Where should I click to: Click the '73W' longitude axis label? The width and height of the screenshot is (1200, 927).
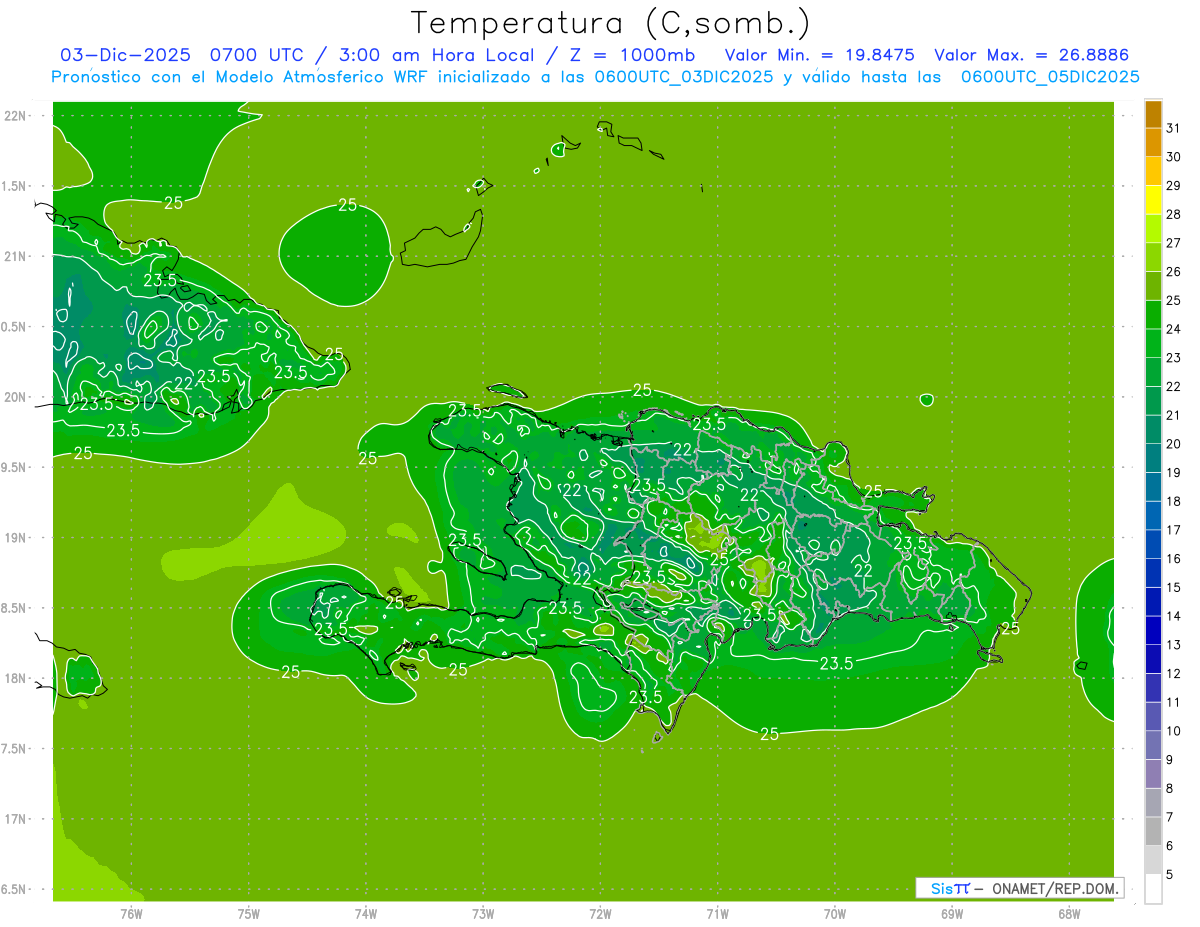click(x=483, y=913)
